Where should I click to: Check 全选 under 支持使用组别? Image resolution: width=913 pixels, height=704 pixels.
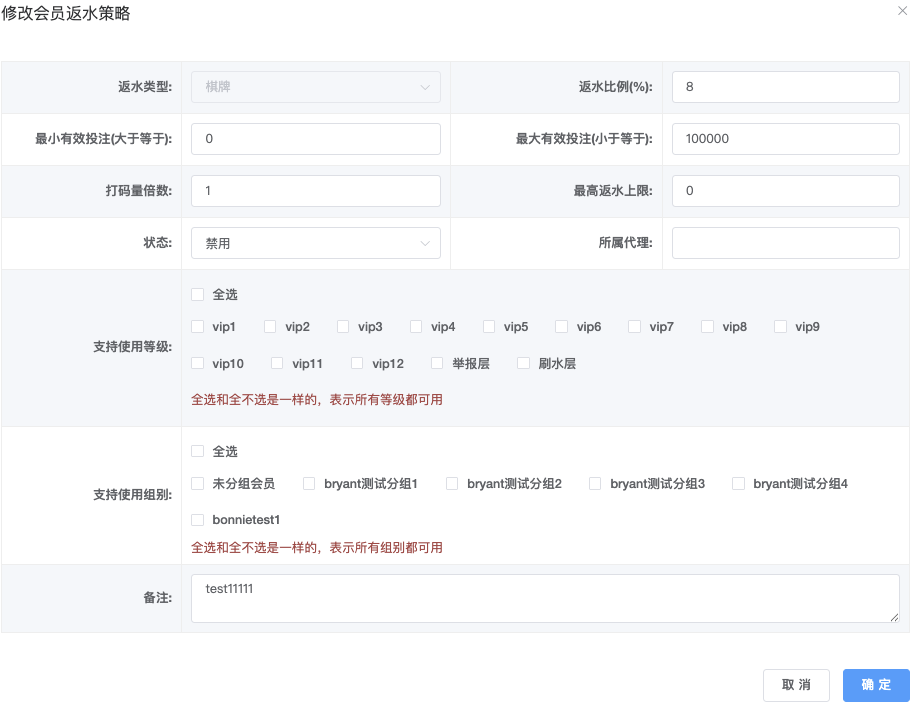(198, 452)
